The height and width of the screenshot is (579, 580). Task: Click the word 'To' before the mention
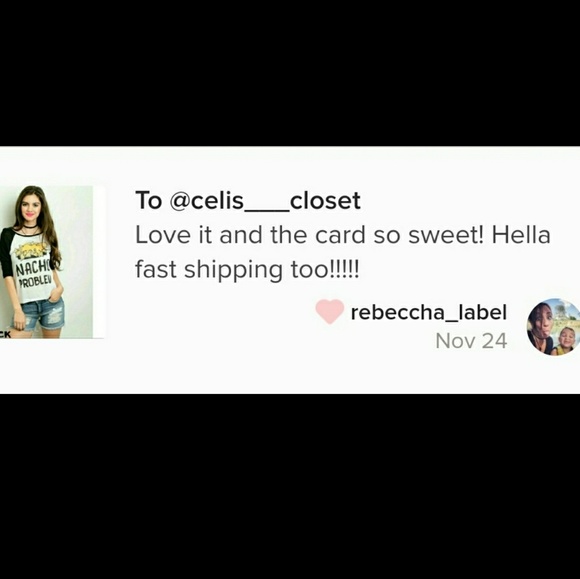[x=149, y=201]
